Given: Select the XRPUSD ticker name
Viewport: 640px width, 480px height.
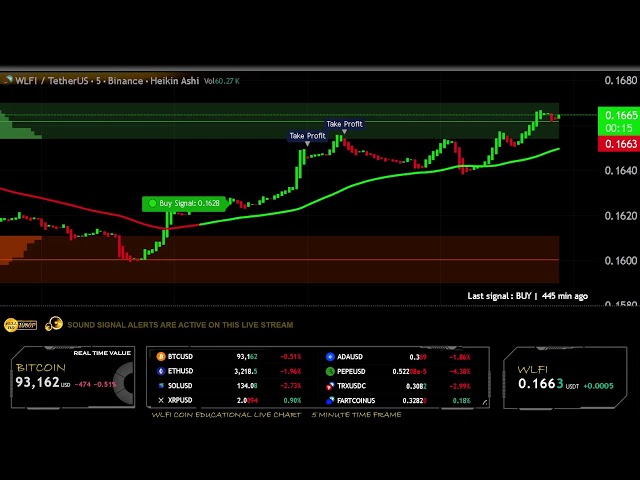Looking at the screenshot, I should tap(180, 400).
